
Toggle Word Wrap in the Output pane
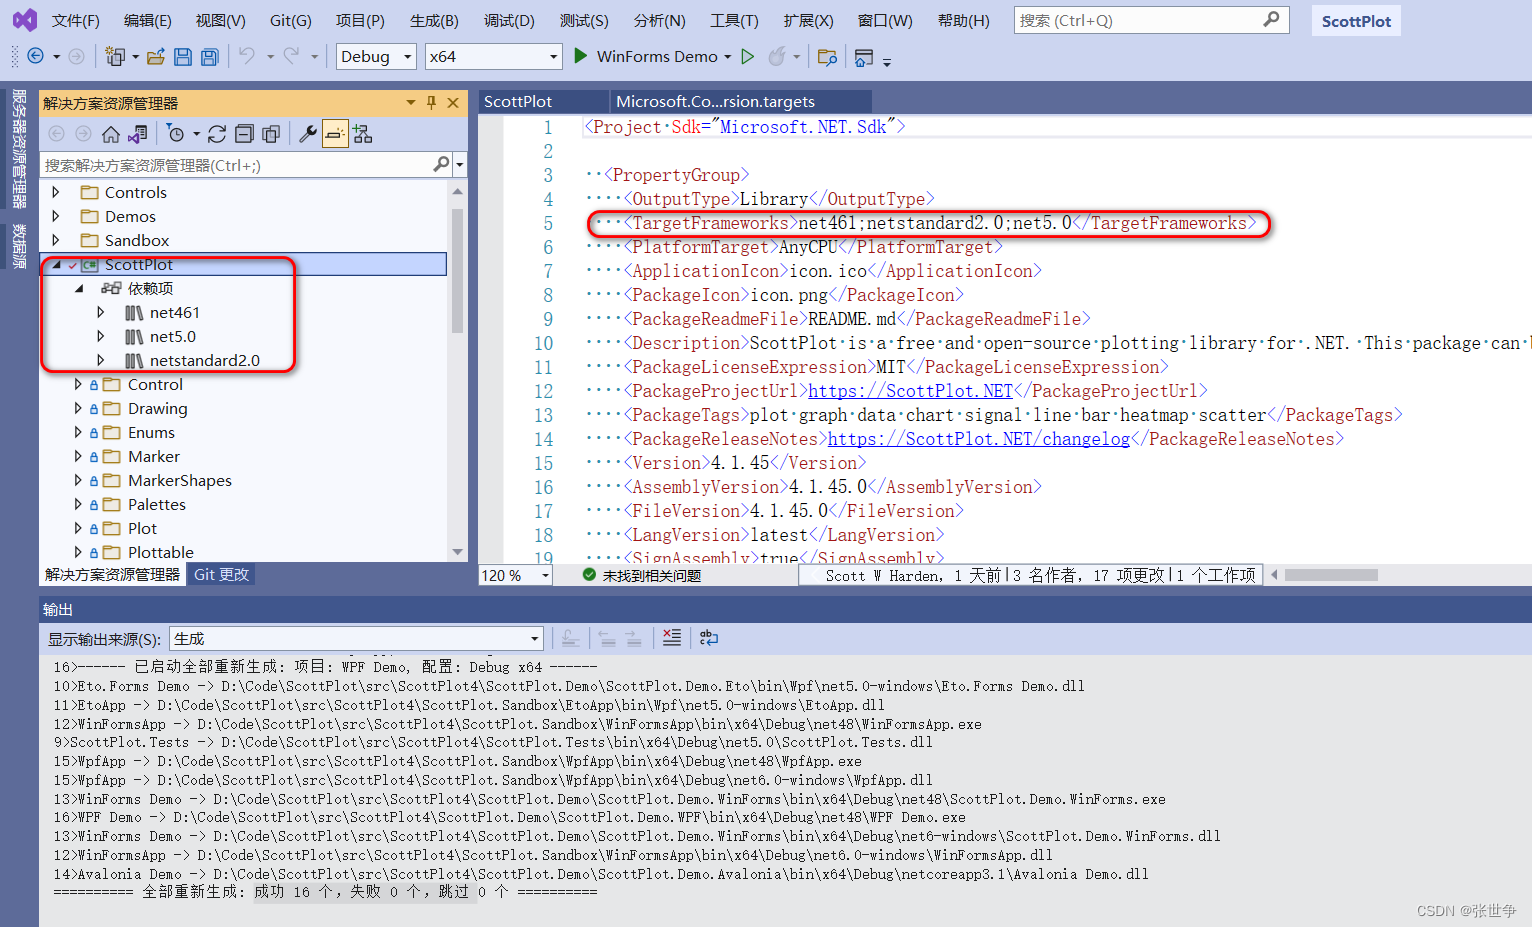coord(707,637)
